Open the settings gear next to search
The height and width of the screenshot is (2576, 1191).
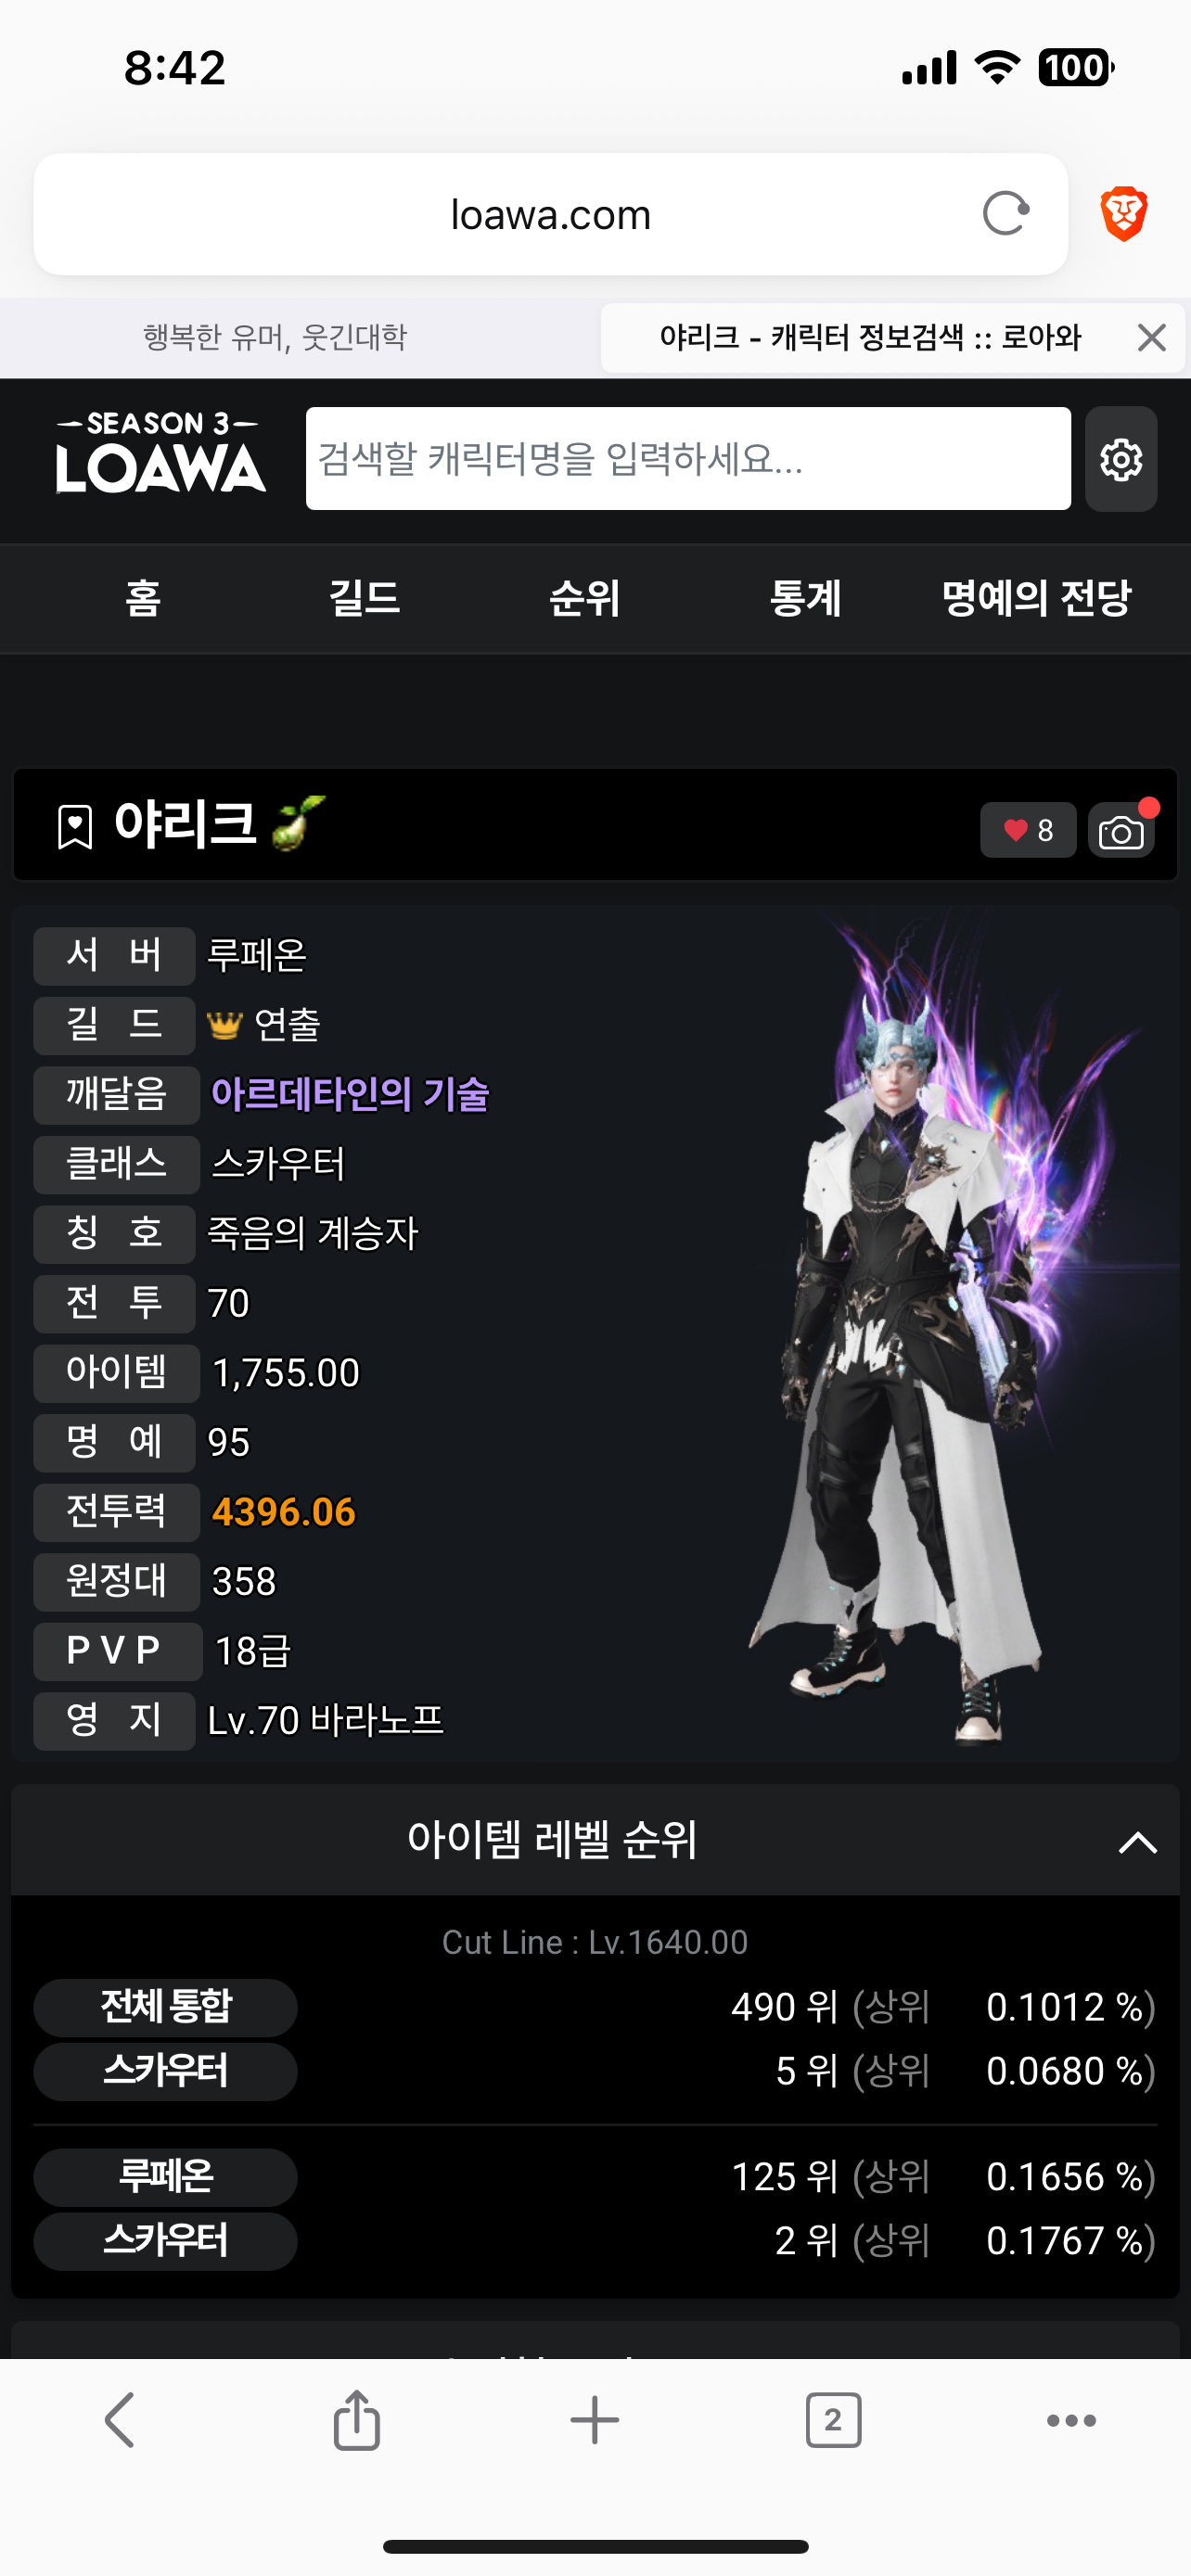(x=1121, y=459)
